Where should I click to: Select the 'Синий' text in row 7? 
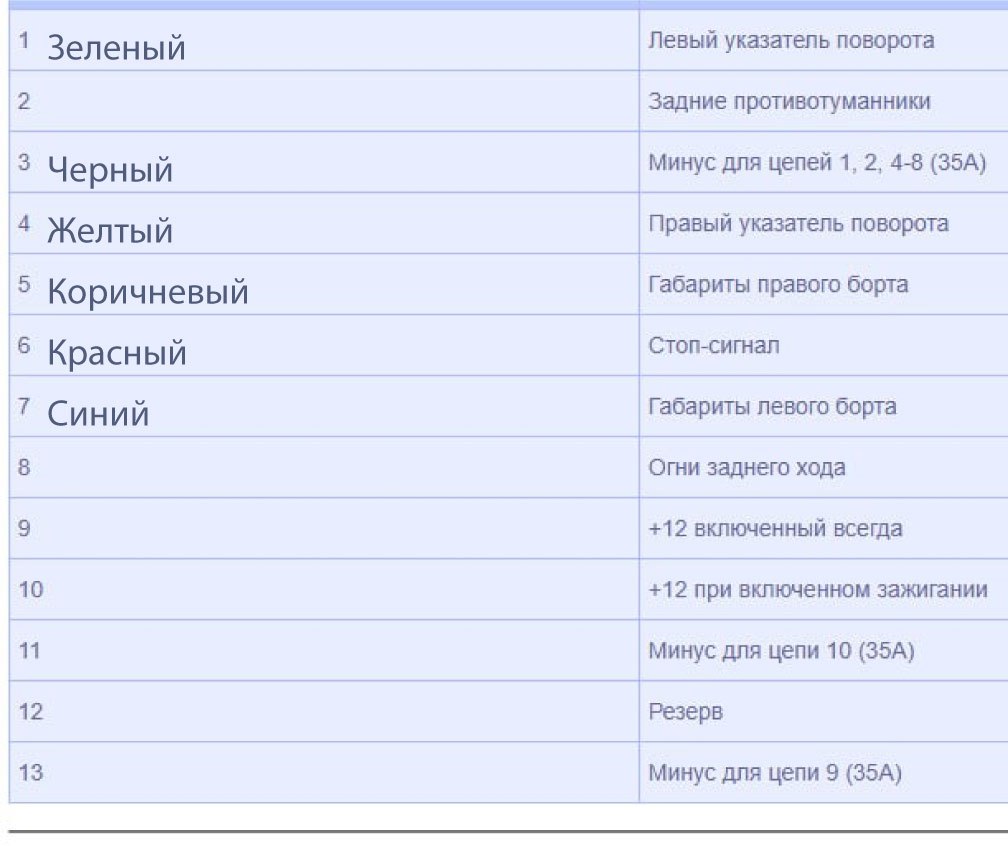[x=98, y=413]
